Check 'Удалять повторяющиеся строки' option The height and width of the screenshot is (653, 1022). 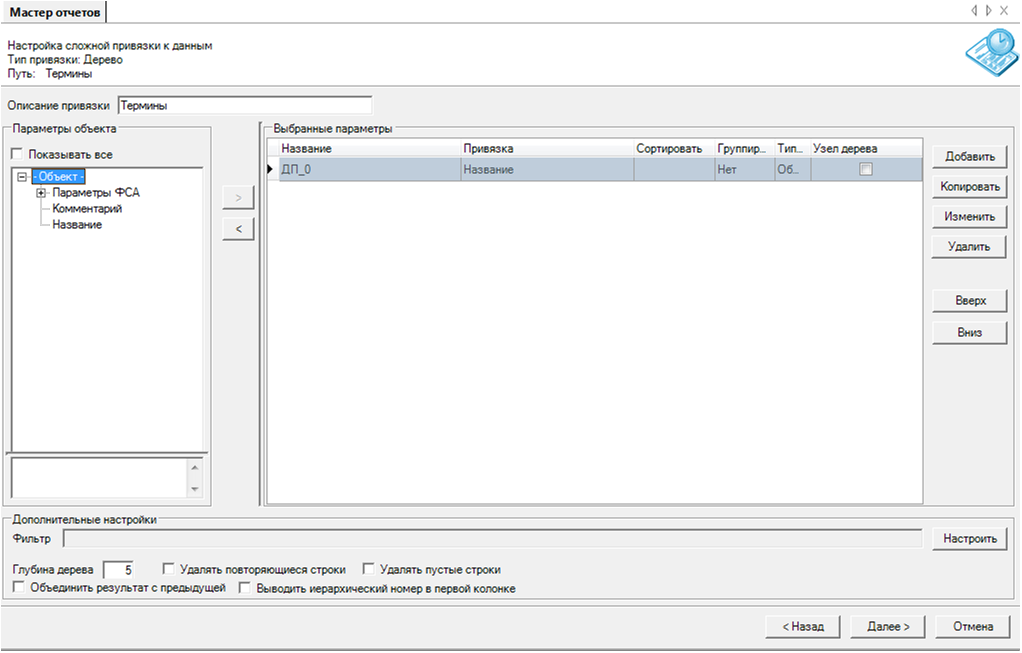click(168, 569)
